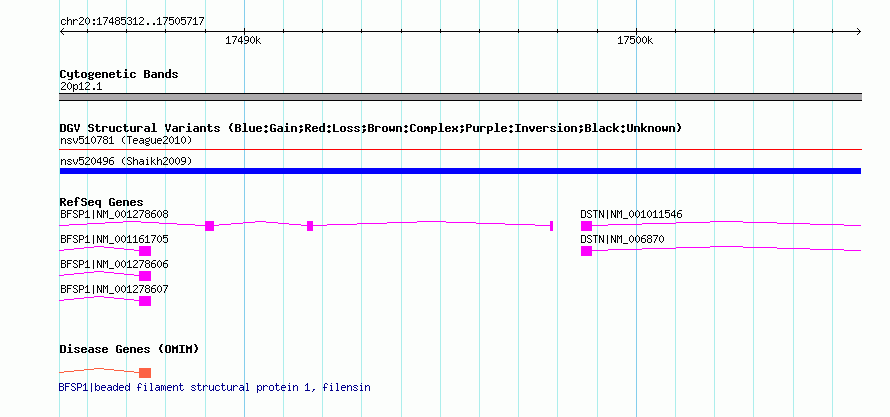Viewport: 890px width, 417px height.
Task: Click the 17500k ruler tick label
Action: [635, 41]
